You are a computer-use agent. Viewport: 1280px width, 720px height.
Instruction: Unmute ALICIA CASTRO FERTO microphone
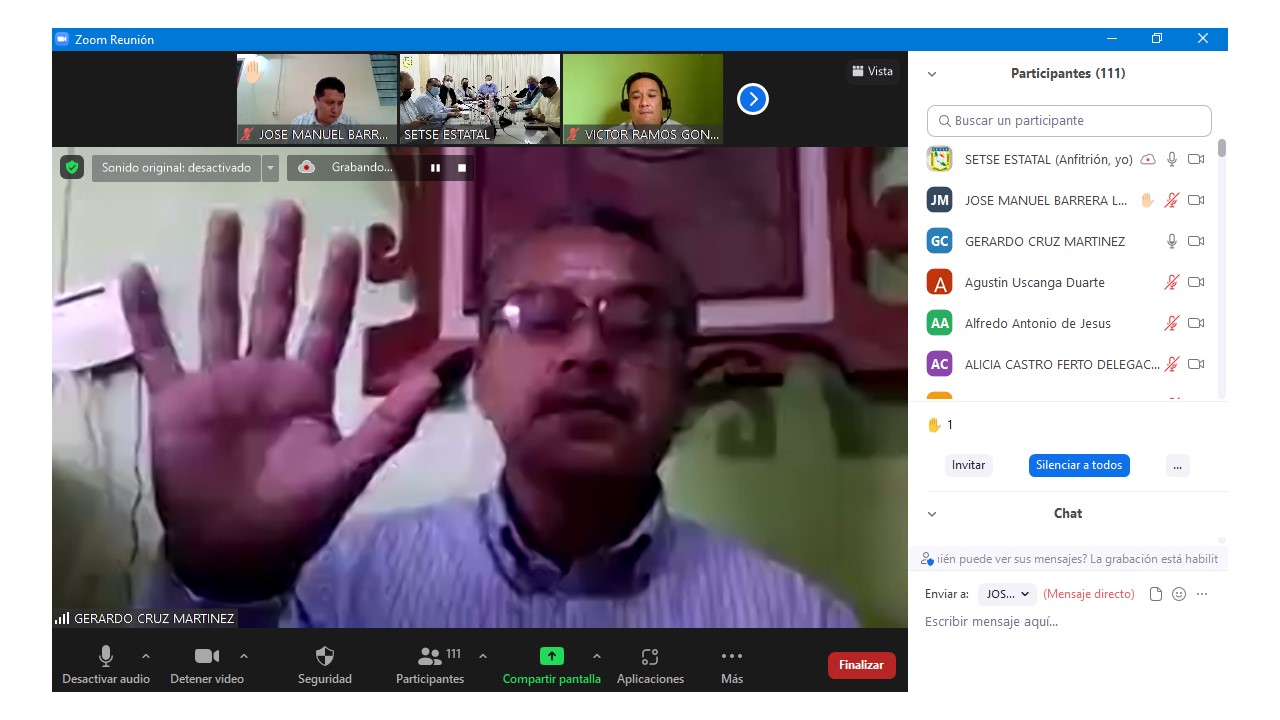(x=1172, y=364)
